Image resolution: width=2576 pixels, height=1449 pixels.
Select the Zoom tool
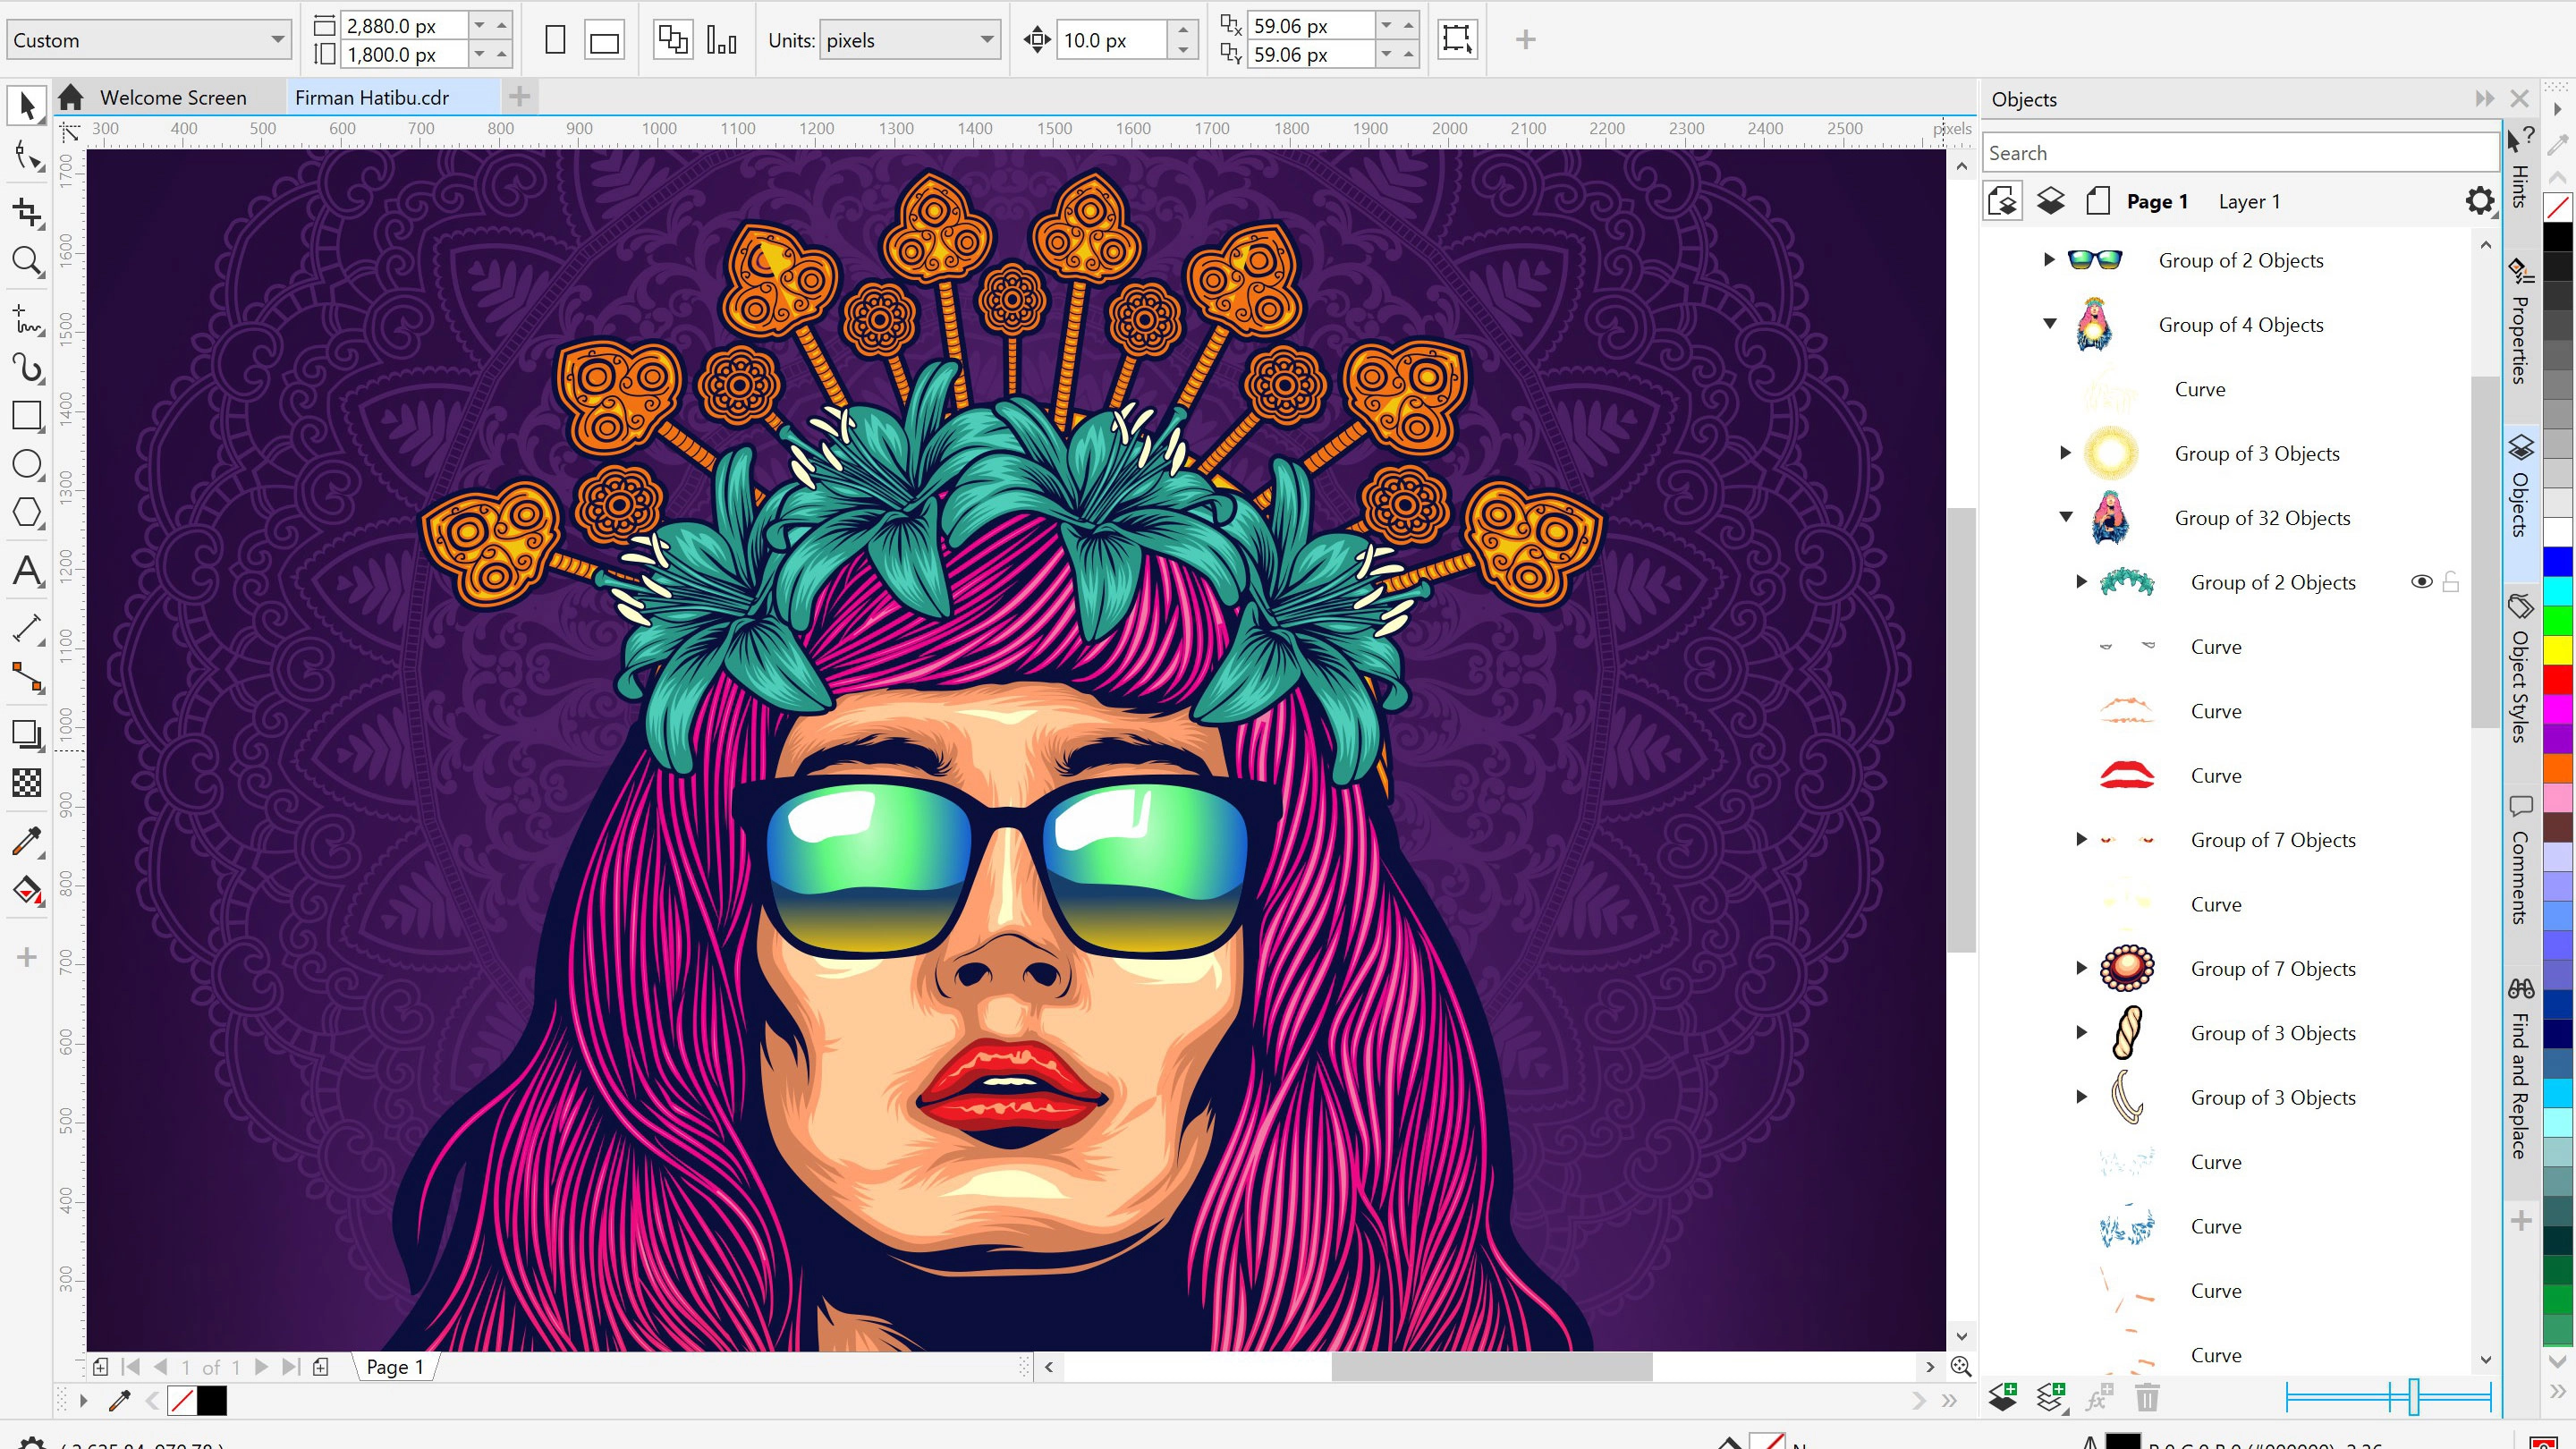(x=27, y=261)
